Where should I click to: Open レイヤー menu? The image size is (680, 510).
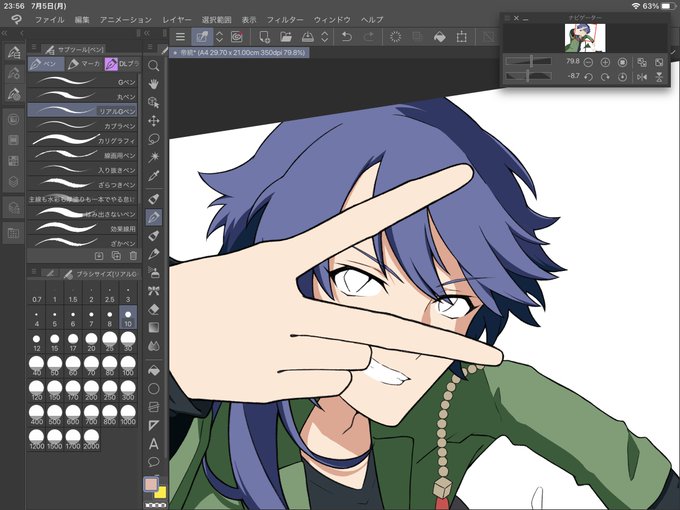click(177, 20)
